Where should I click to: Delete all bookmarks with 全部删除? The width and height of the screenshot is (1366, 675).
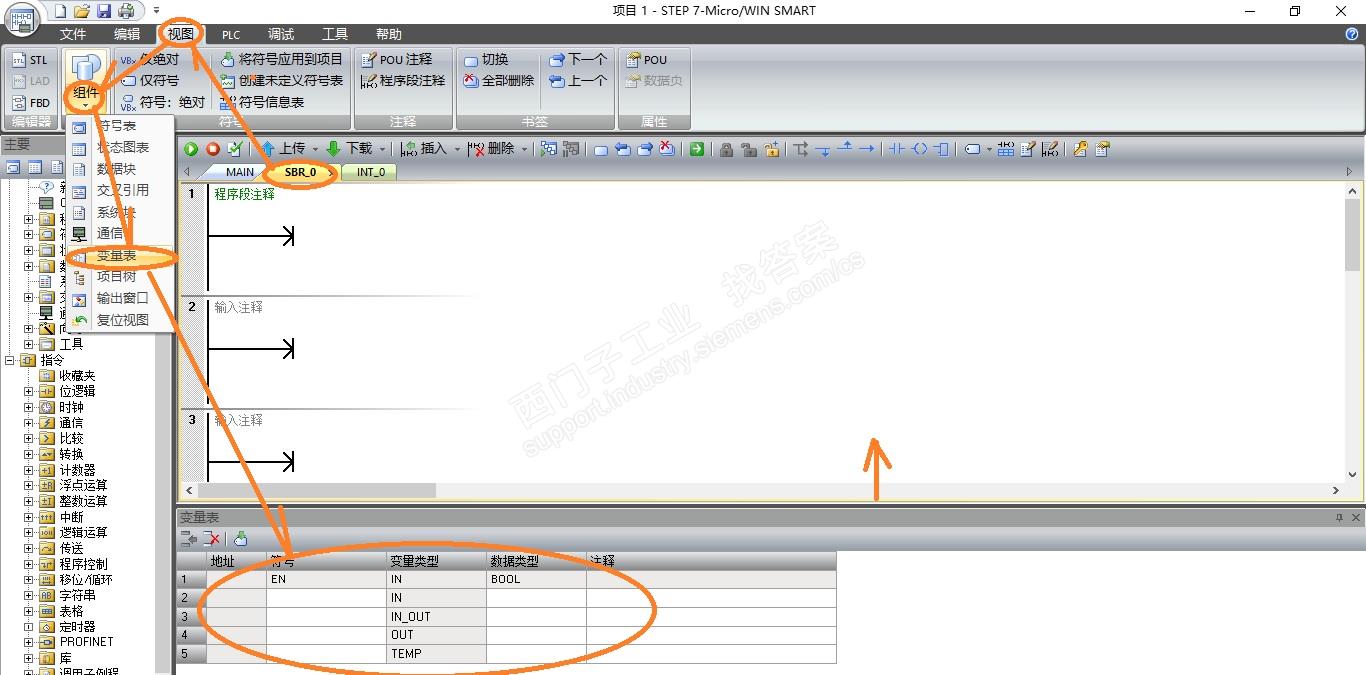[x=499, y=80]
